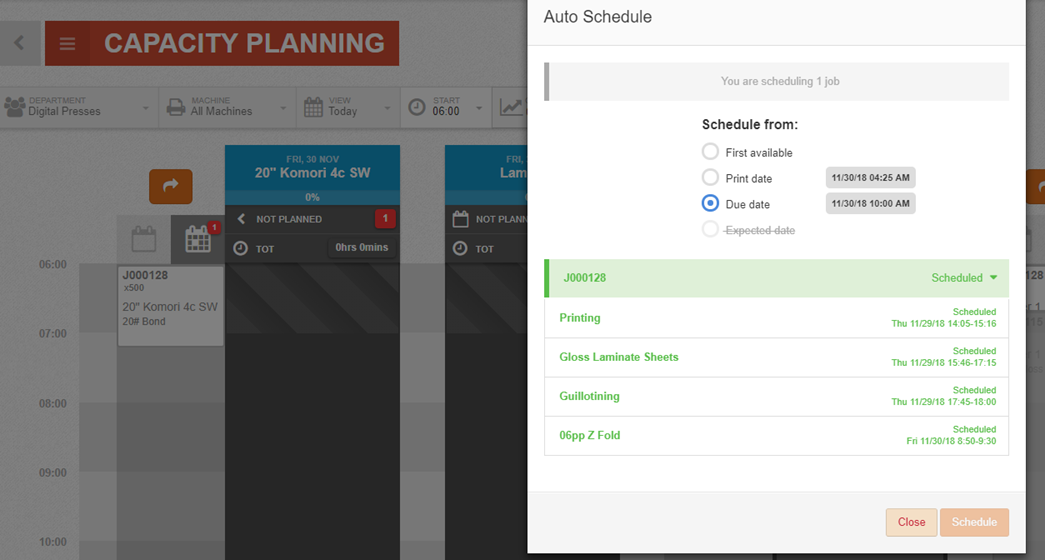Click the chart icon in the toolbar
The height and width of the screenshot is (560, 1045).
(511, 107)
